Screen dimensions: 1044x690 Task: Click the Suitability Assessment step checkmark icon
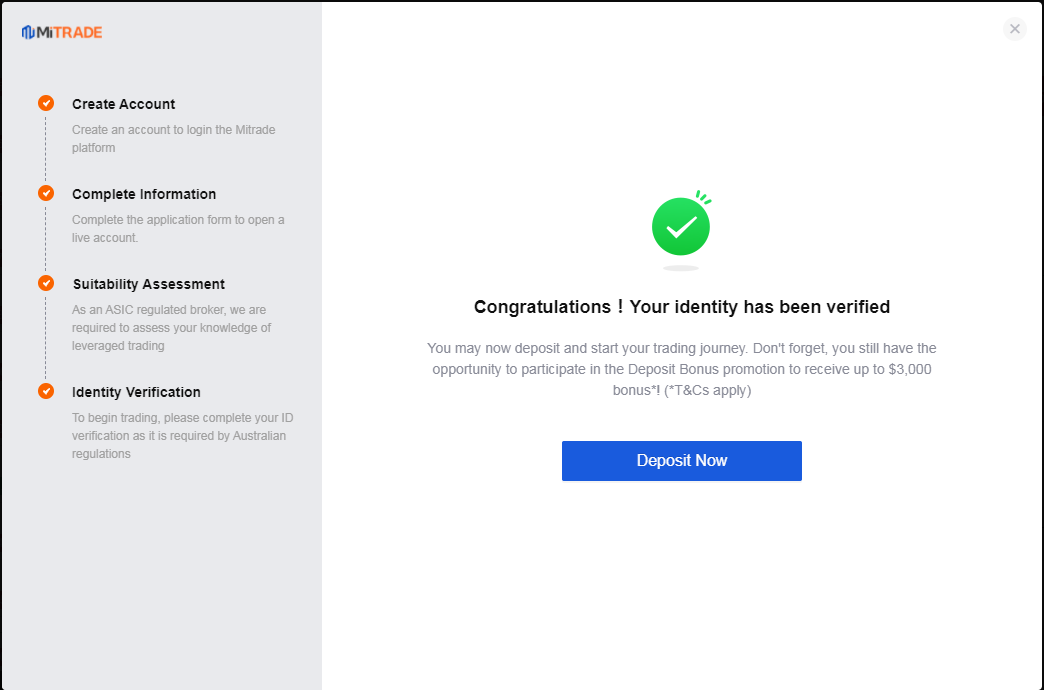coord(46,283)
